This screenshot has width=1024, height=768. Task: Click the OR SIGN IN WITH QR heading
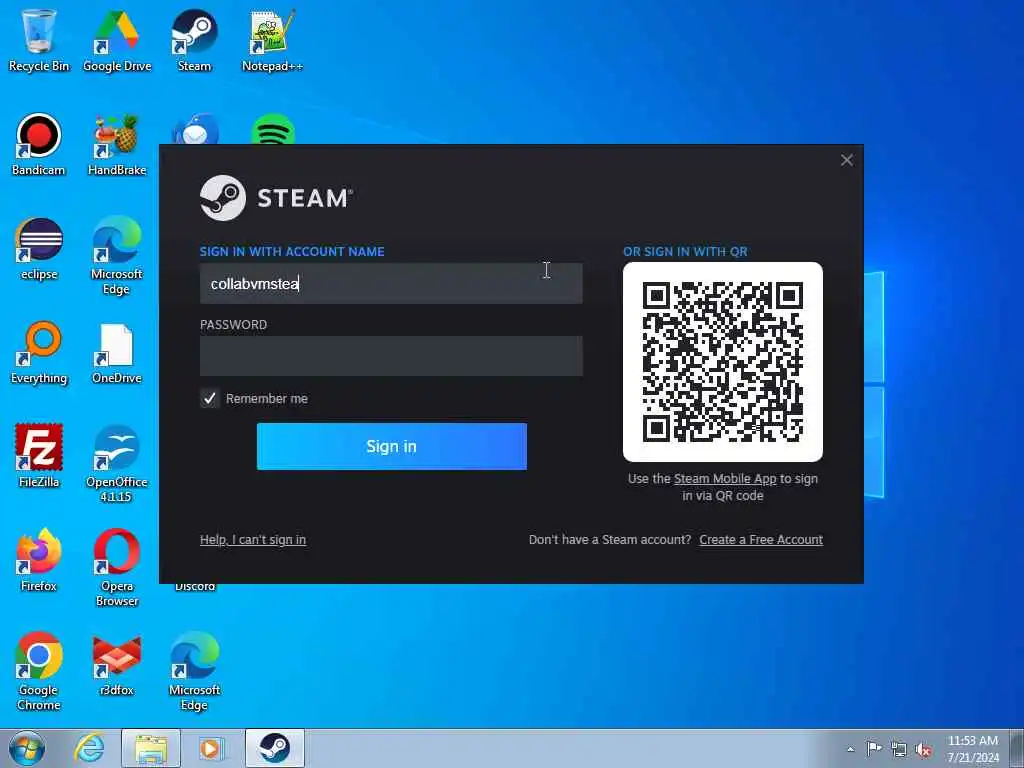(x=685, y=251)
